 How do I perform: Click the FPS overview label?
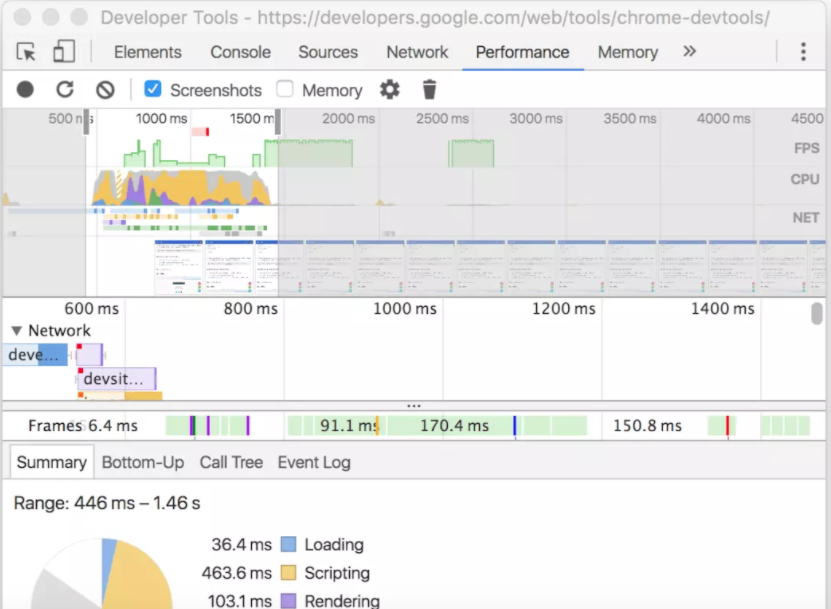point(806,148)
